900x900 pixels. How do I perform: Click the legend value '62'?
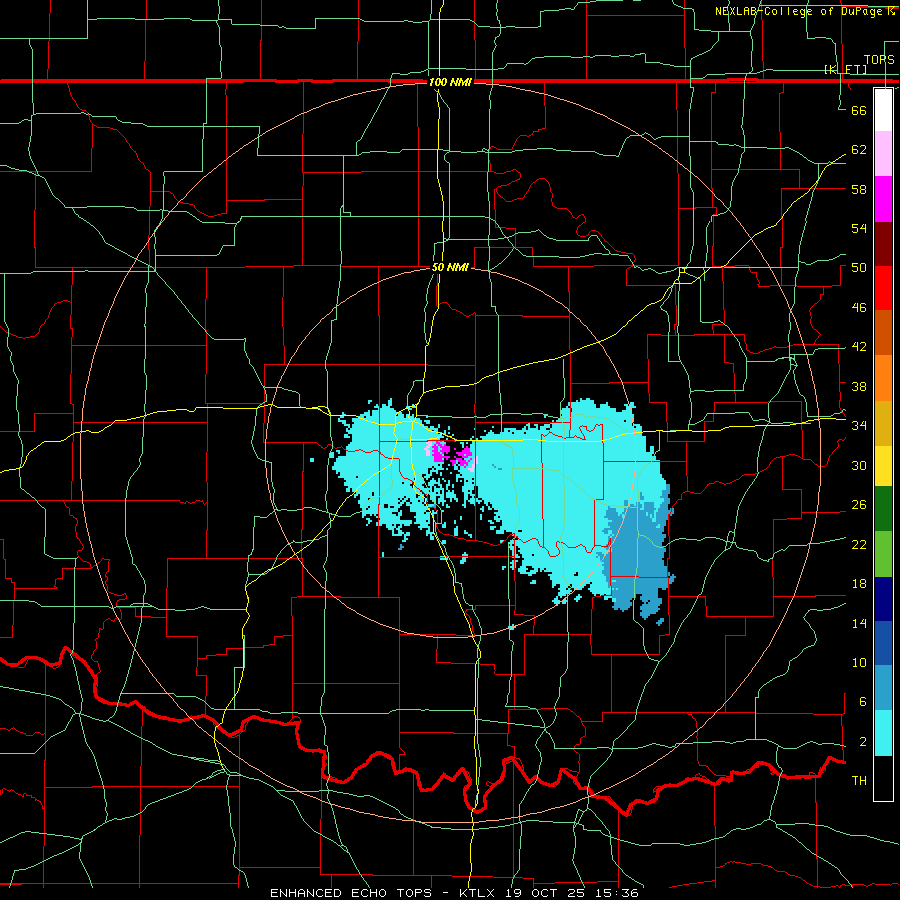pos(859,149)
